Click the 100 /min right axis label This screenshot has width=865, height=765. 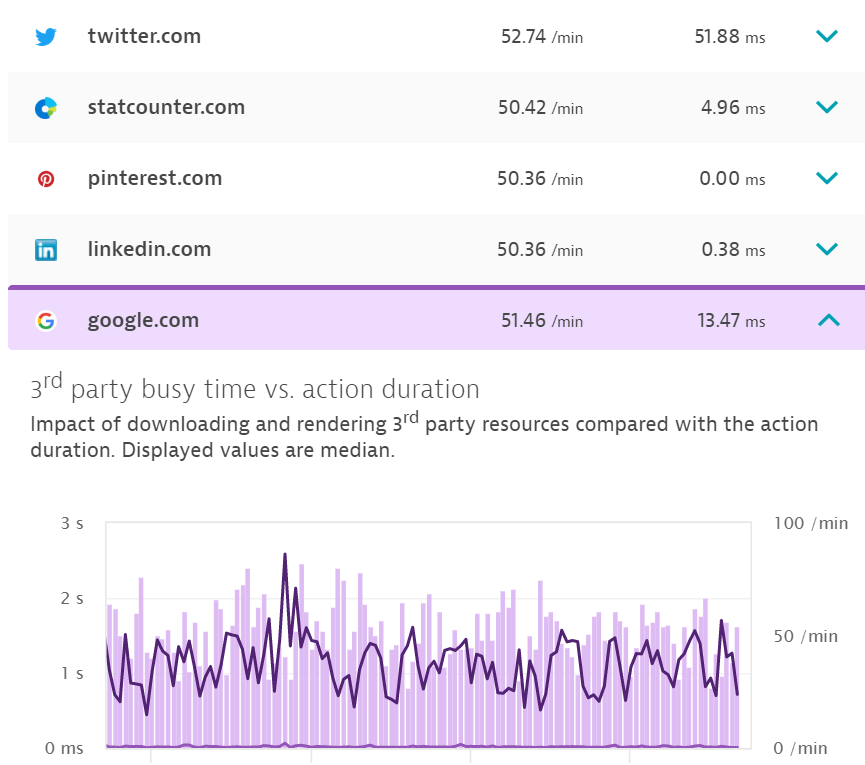coord(810,524)
